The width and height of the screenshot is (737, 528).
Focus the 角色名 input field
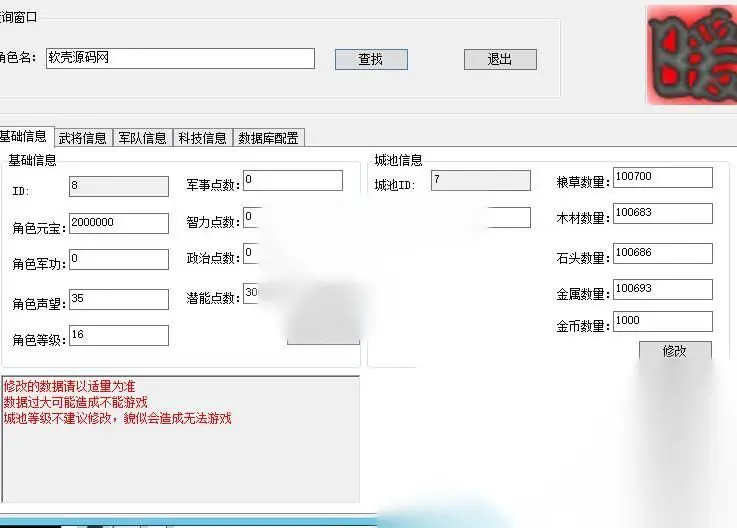[x=180, y=58]
